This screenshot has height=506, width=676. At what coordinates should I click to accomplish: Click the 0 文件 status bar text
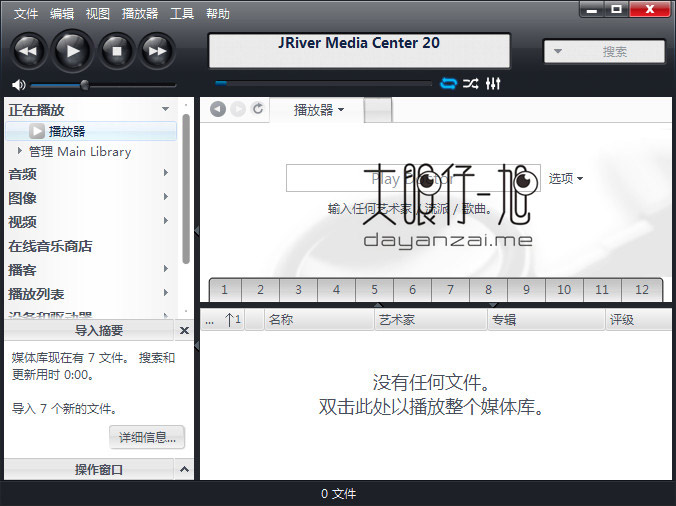tap(338, 494)
